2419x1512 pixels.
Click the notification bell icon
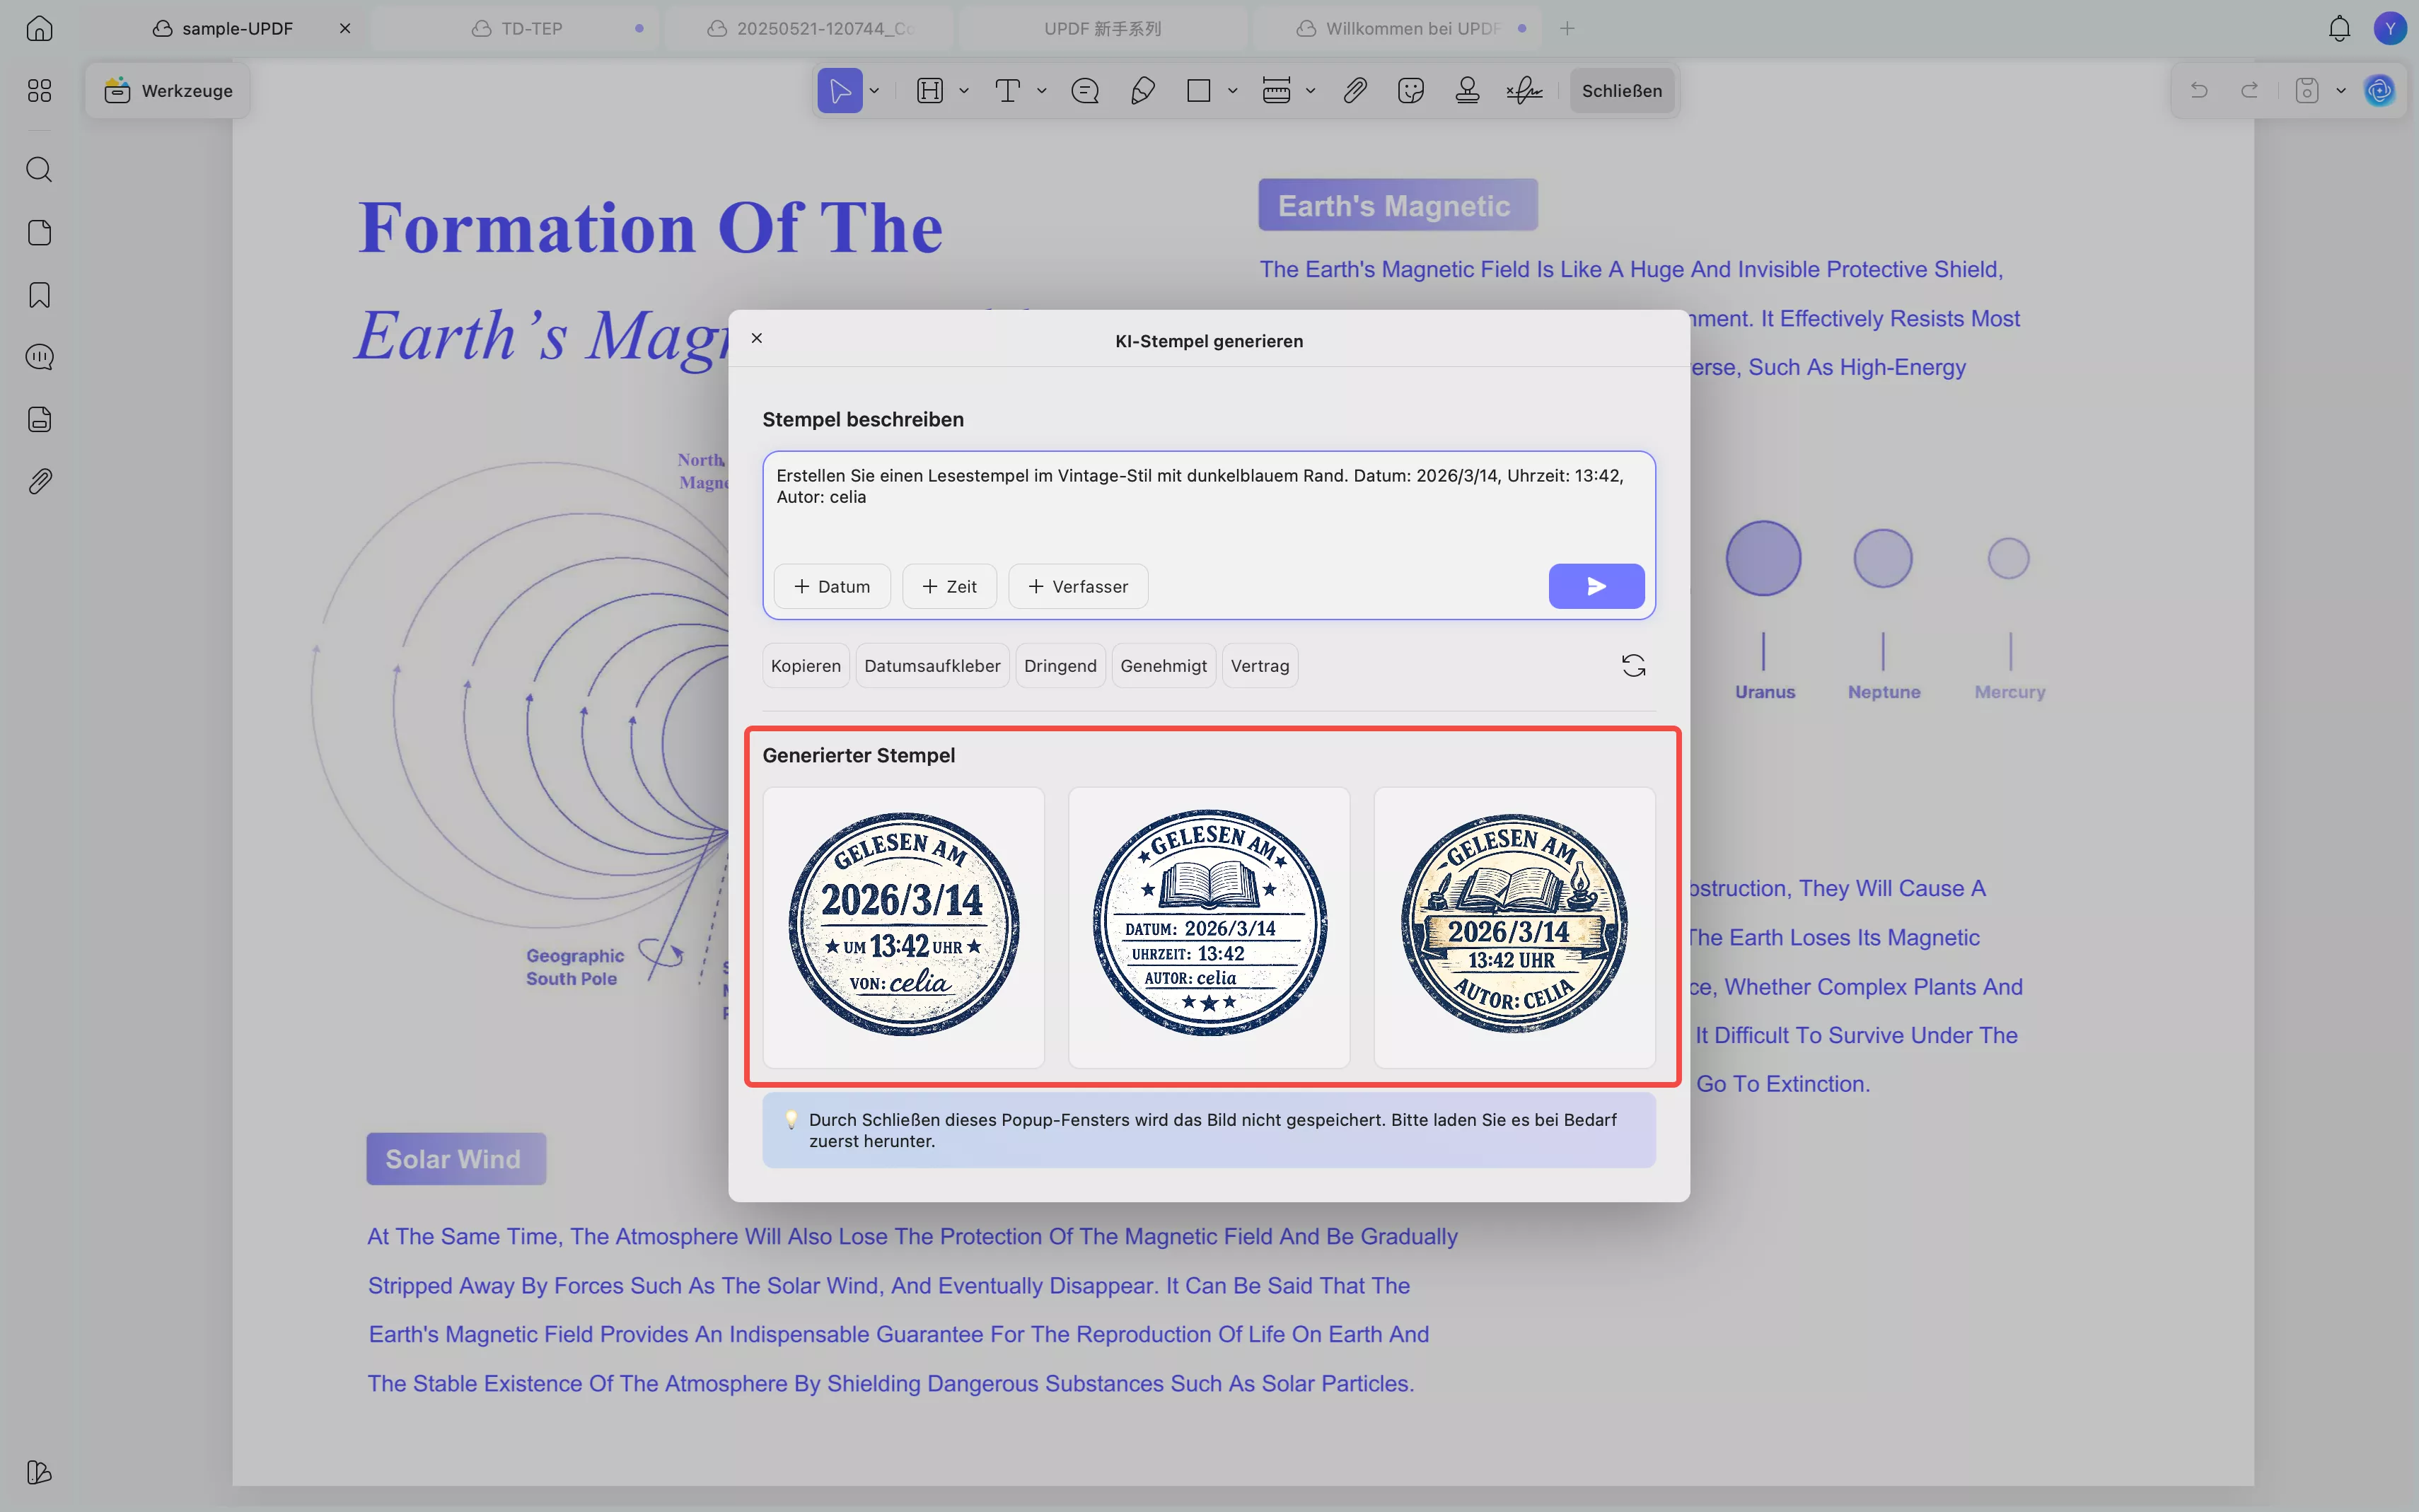(2339, 28)
